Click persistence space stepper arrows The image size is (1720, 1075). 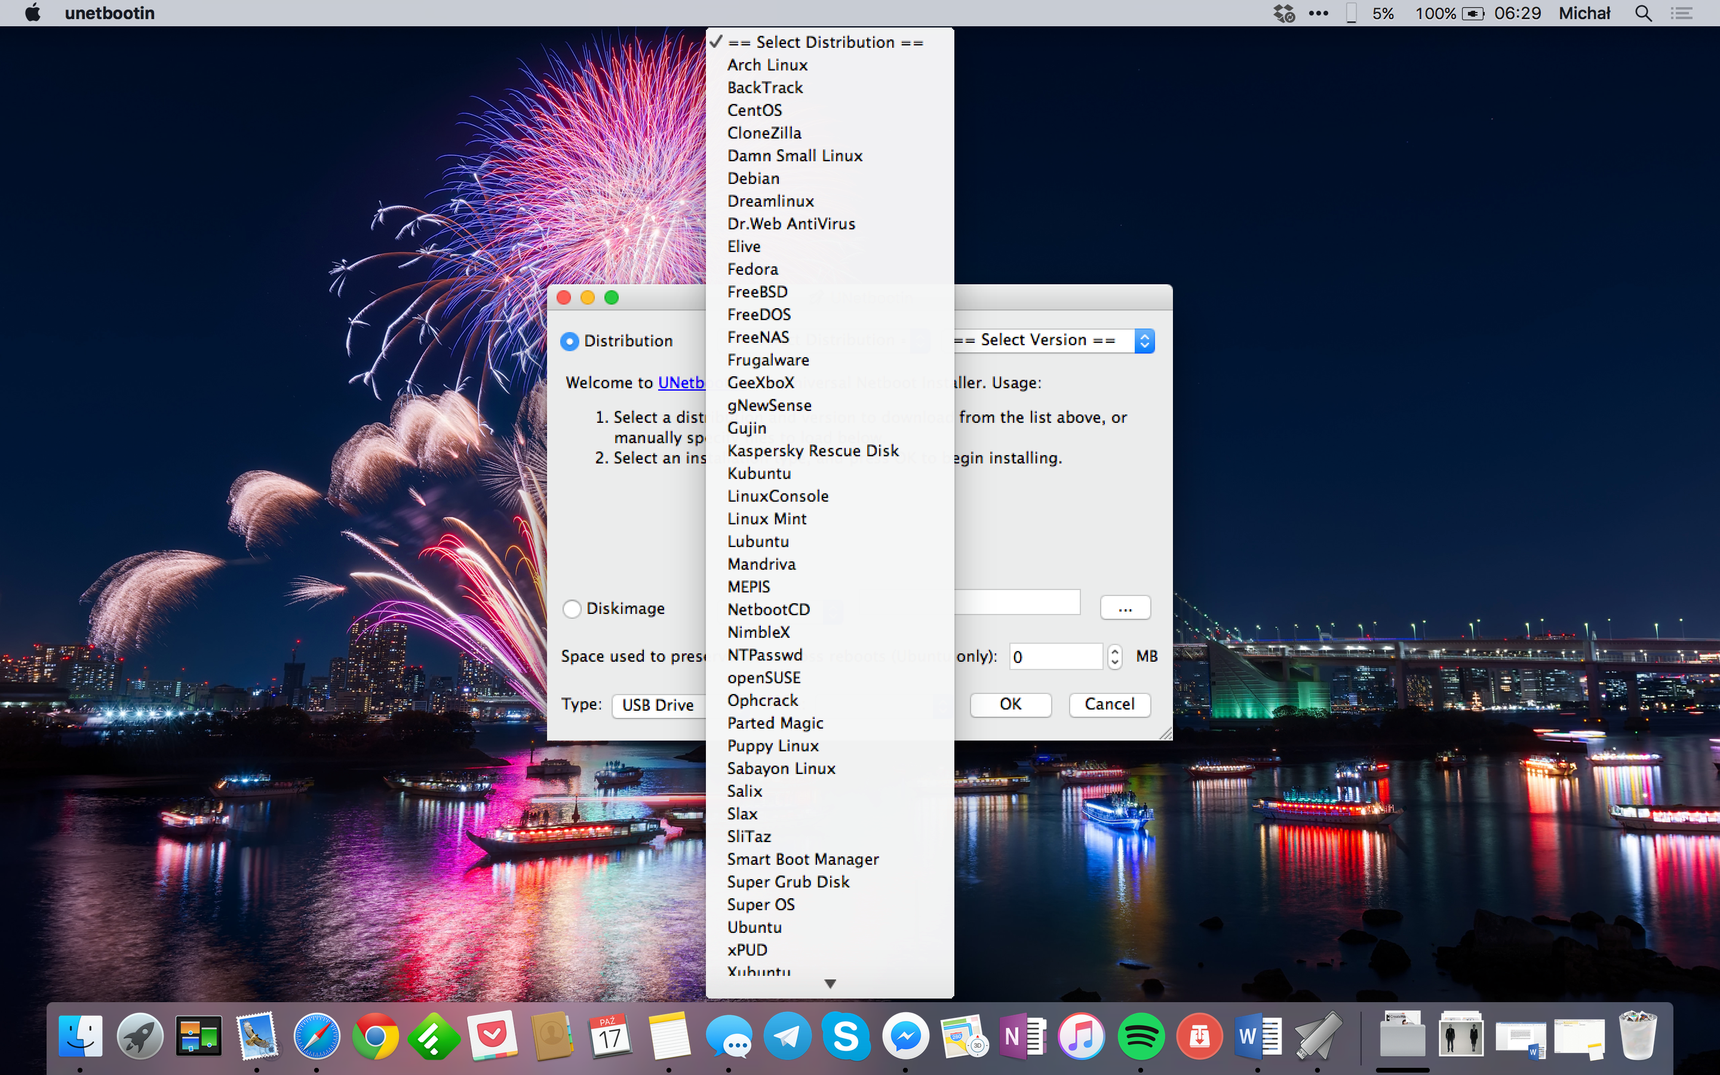click(x=1114, y=656)
